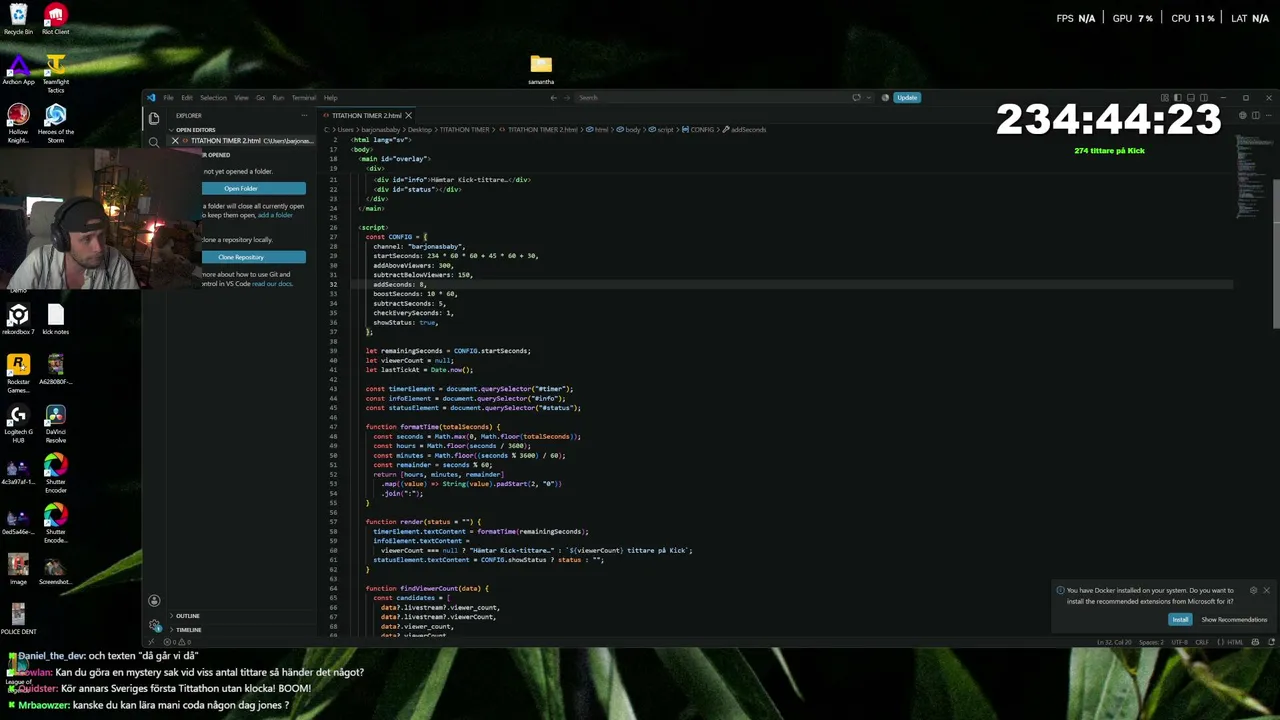Open notification settings gear in Docker prompt

point(1253,590)
